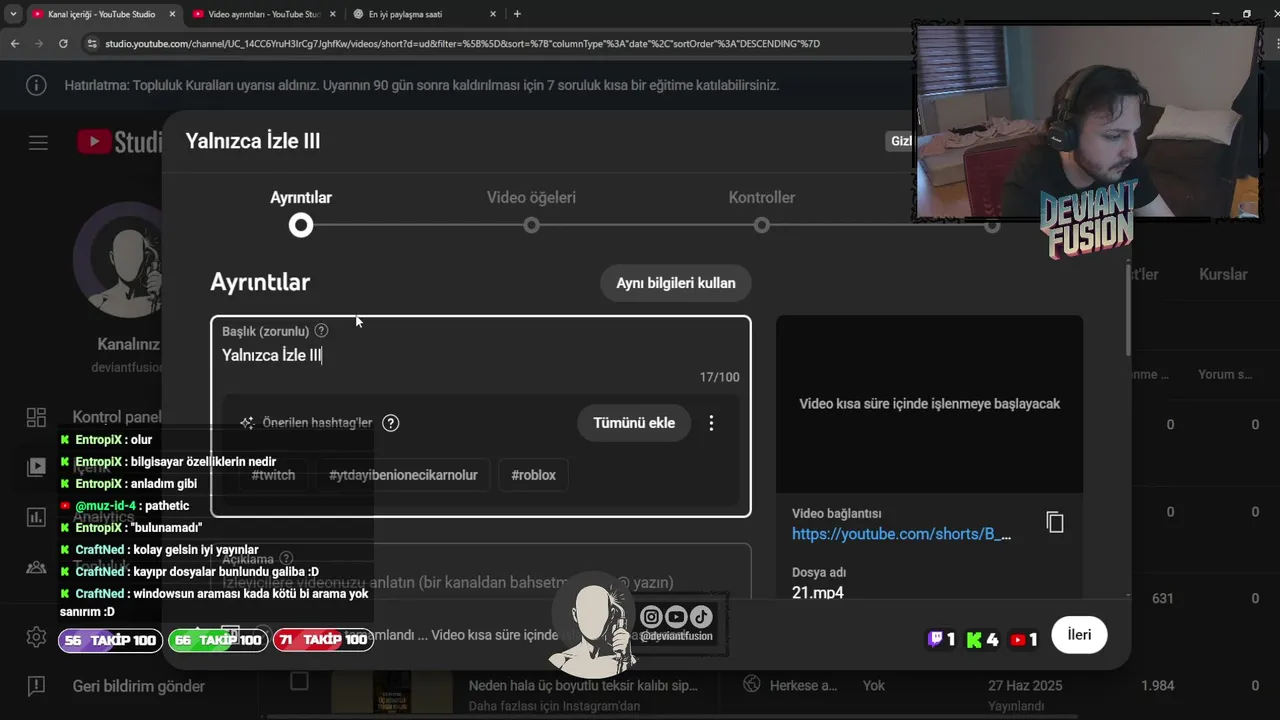Click the Geri bildirim gönder feedback icon
The image size is (1280, 720).
[36, 686]
